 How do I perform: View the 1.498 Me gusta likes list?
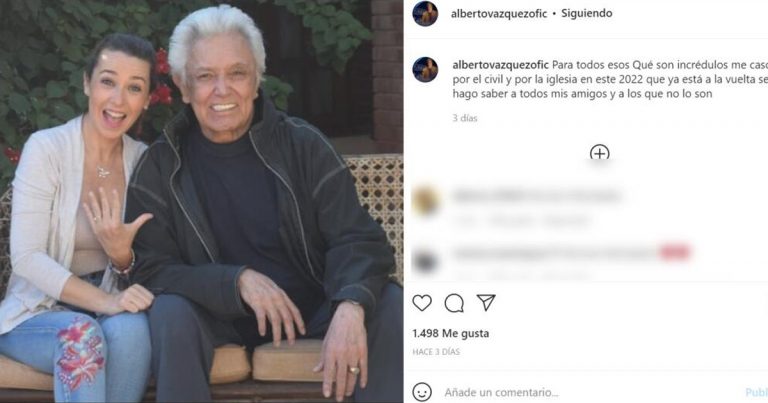[x=451, y=333]
